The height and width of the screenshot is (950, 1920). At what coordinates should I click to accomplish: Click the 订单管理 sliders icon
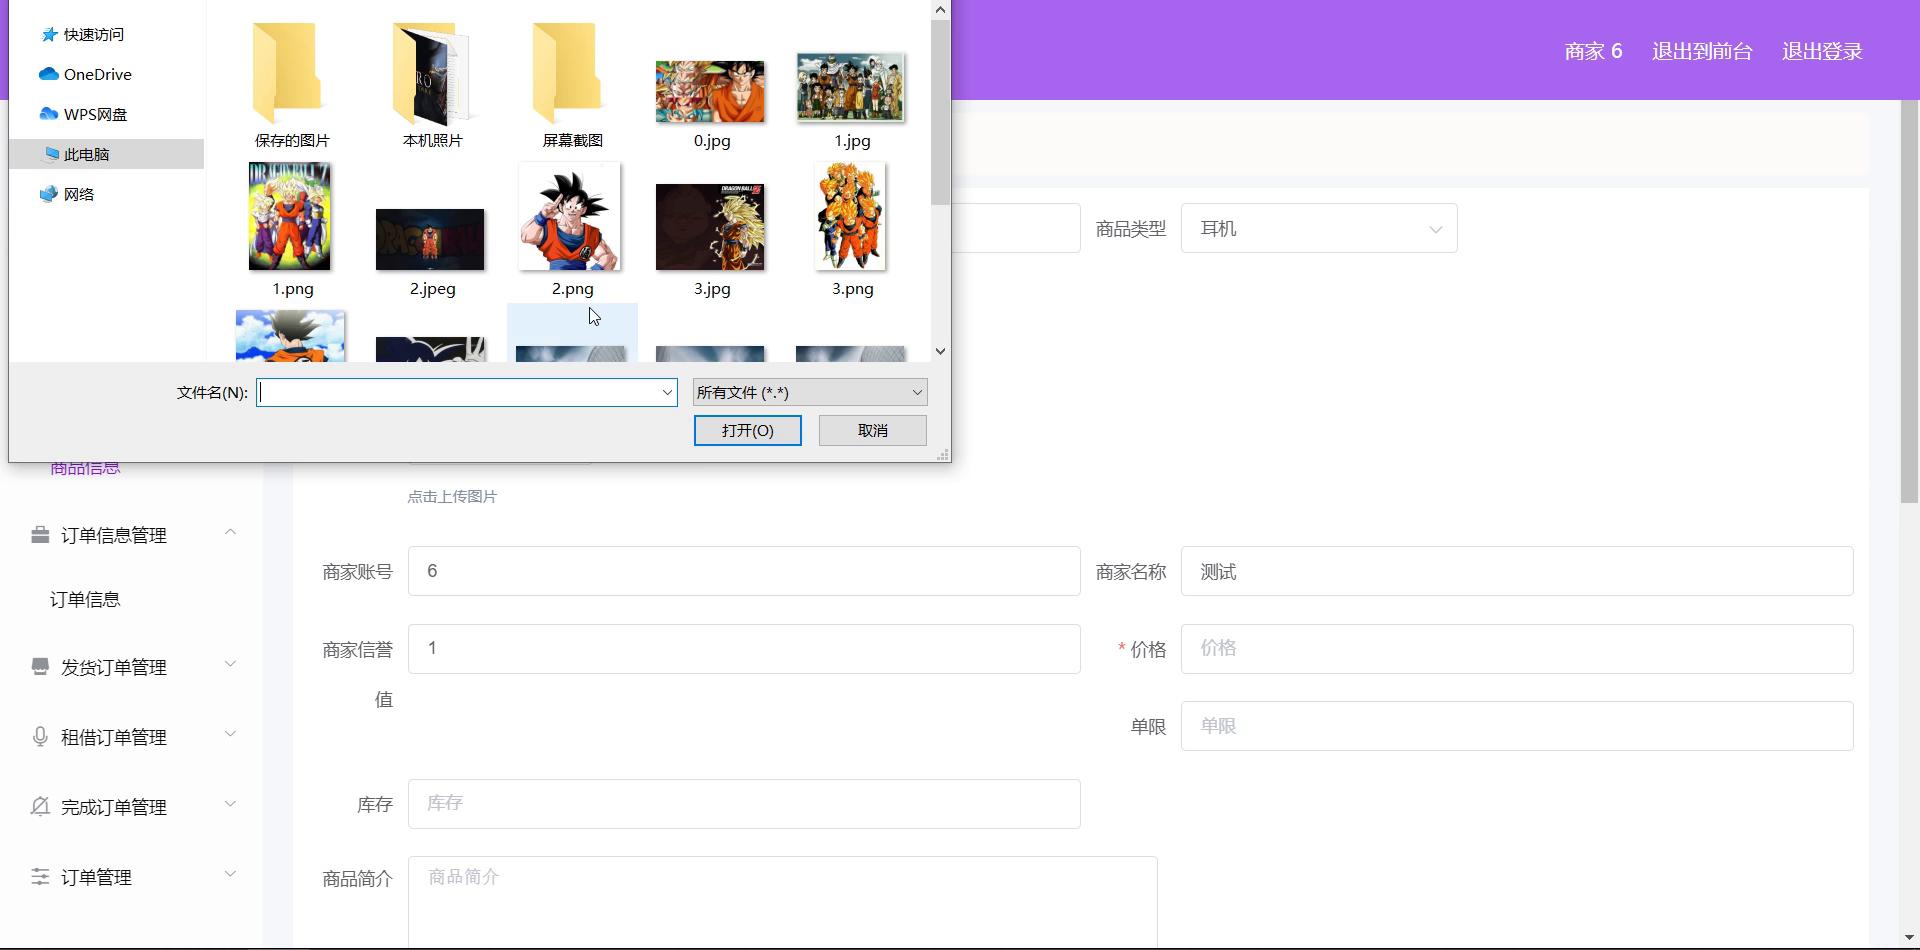(40, 877)
